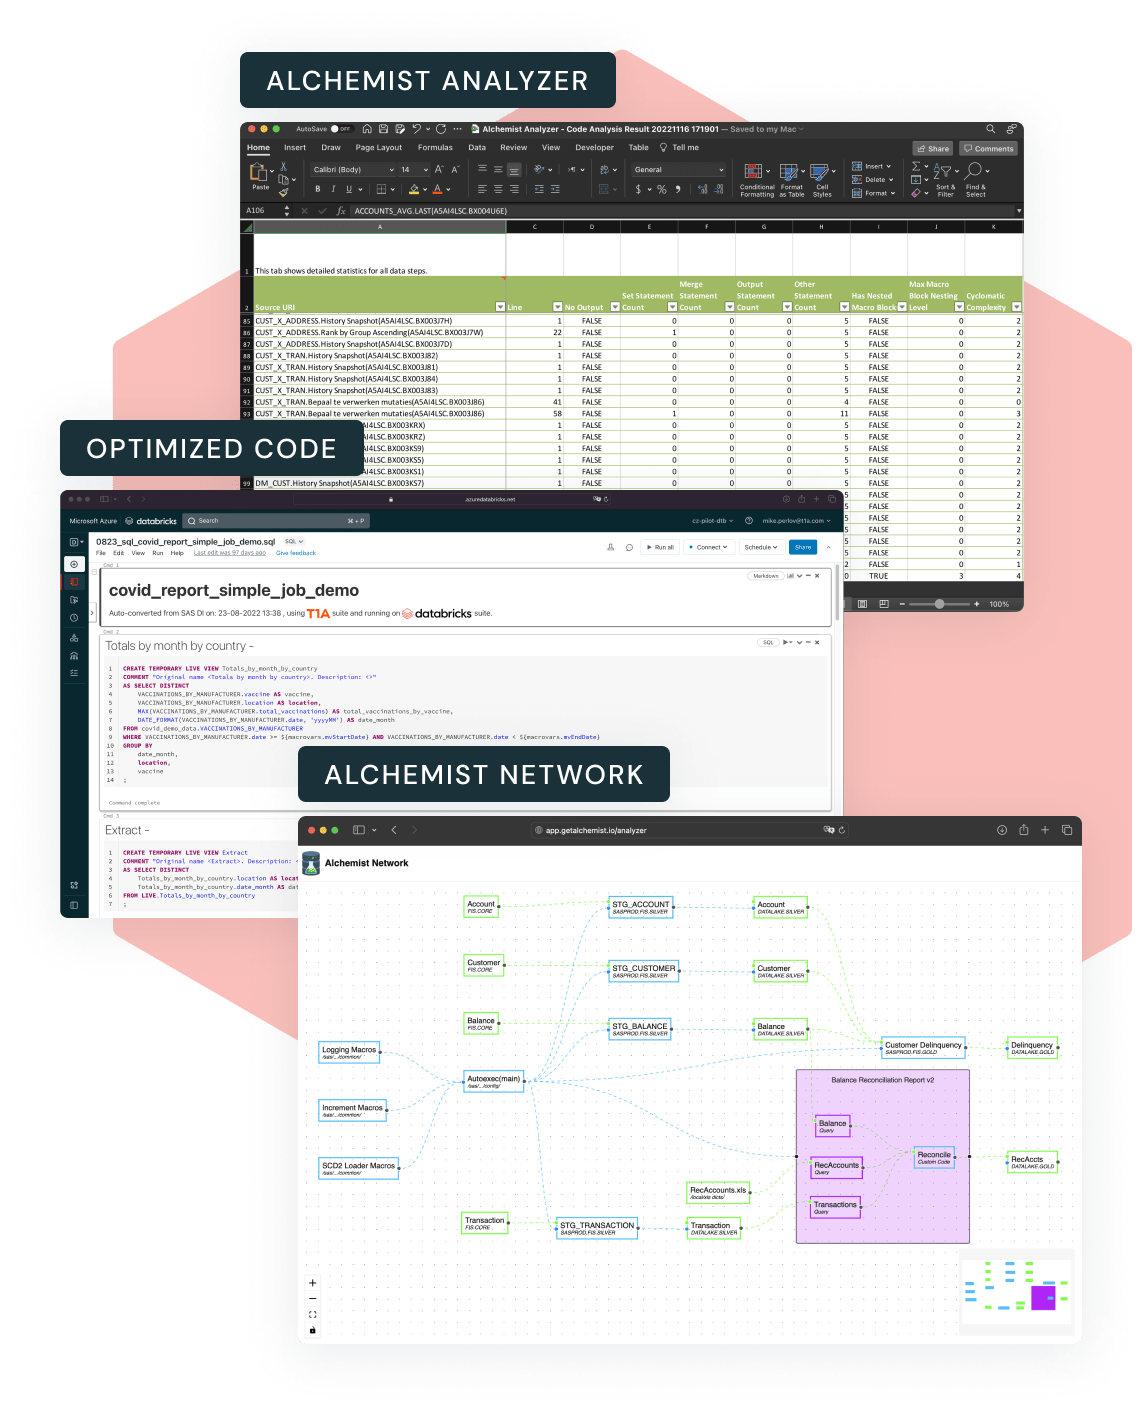Close the covid_report markdown cell with X icon
Viewport: 1142px width, 1412px height.
(x=817, y=576)
